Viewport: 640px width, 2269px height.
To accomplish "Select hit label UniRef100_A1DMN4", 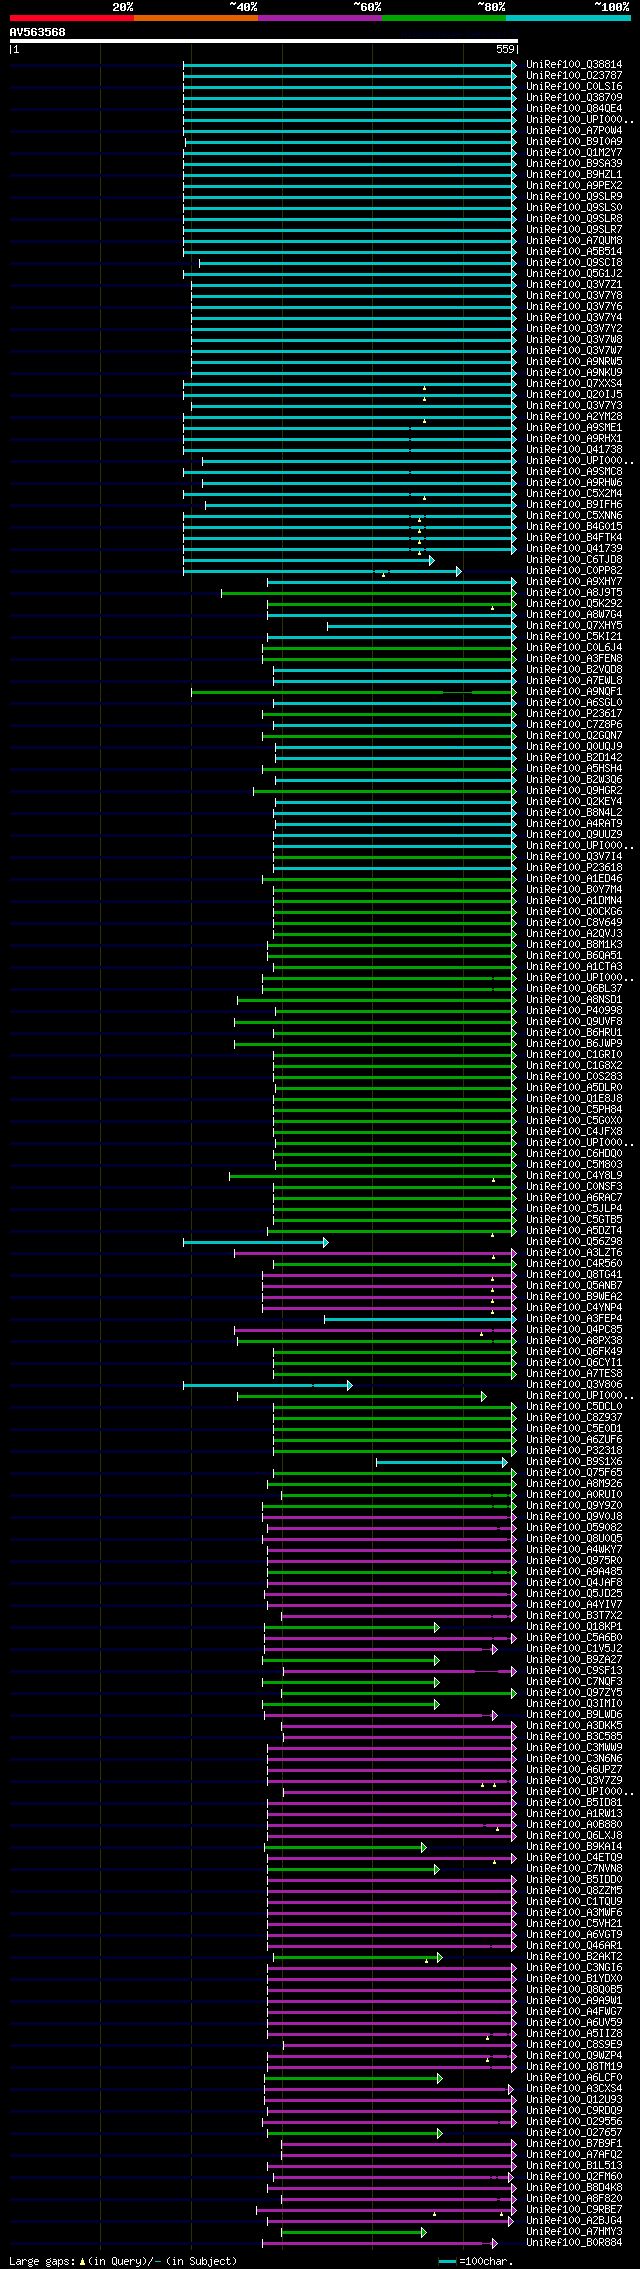I will pyautogui.click(x=574, y=900).
